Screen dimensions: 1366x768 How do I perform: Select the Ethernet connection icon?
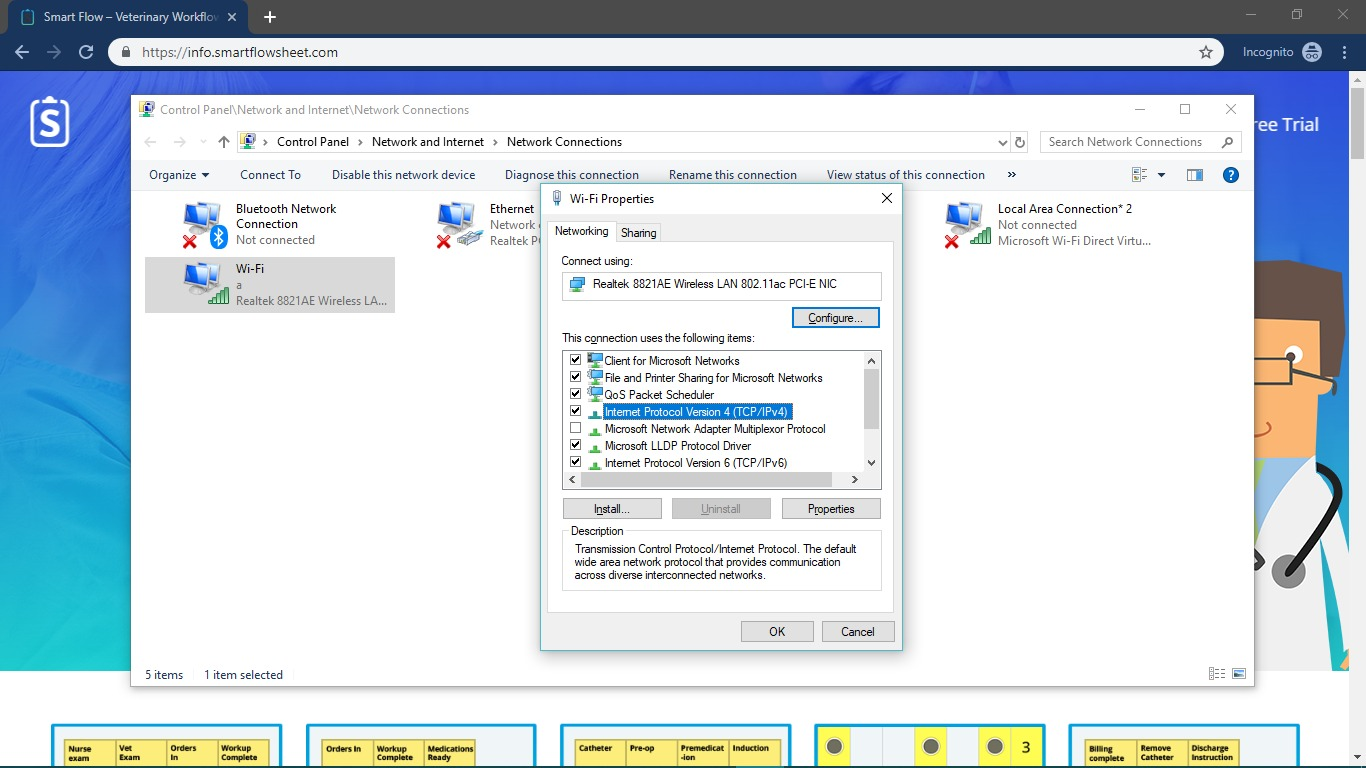(x=459, y=225)
